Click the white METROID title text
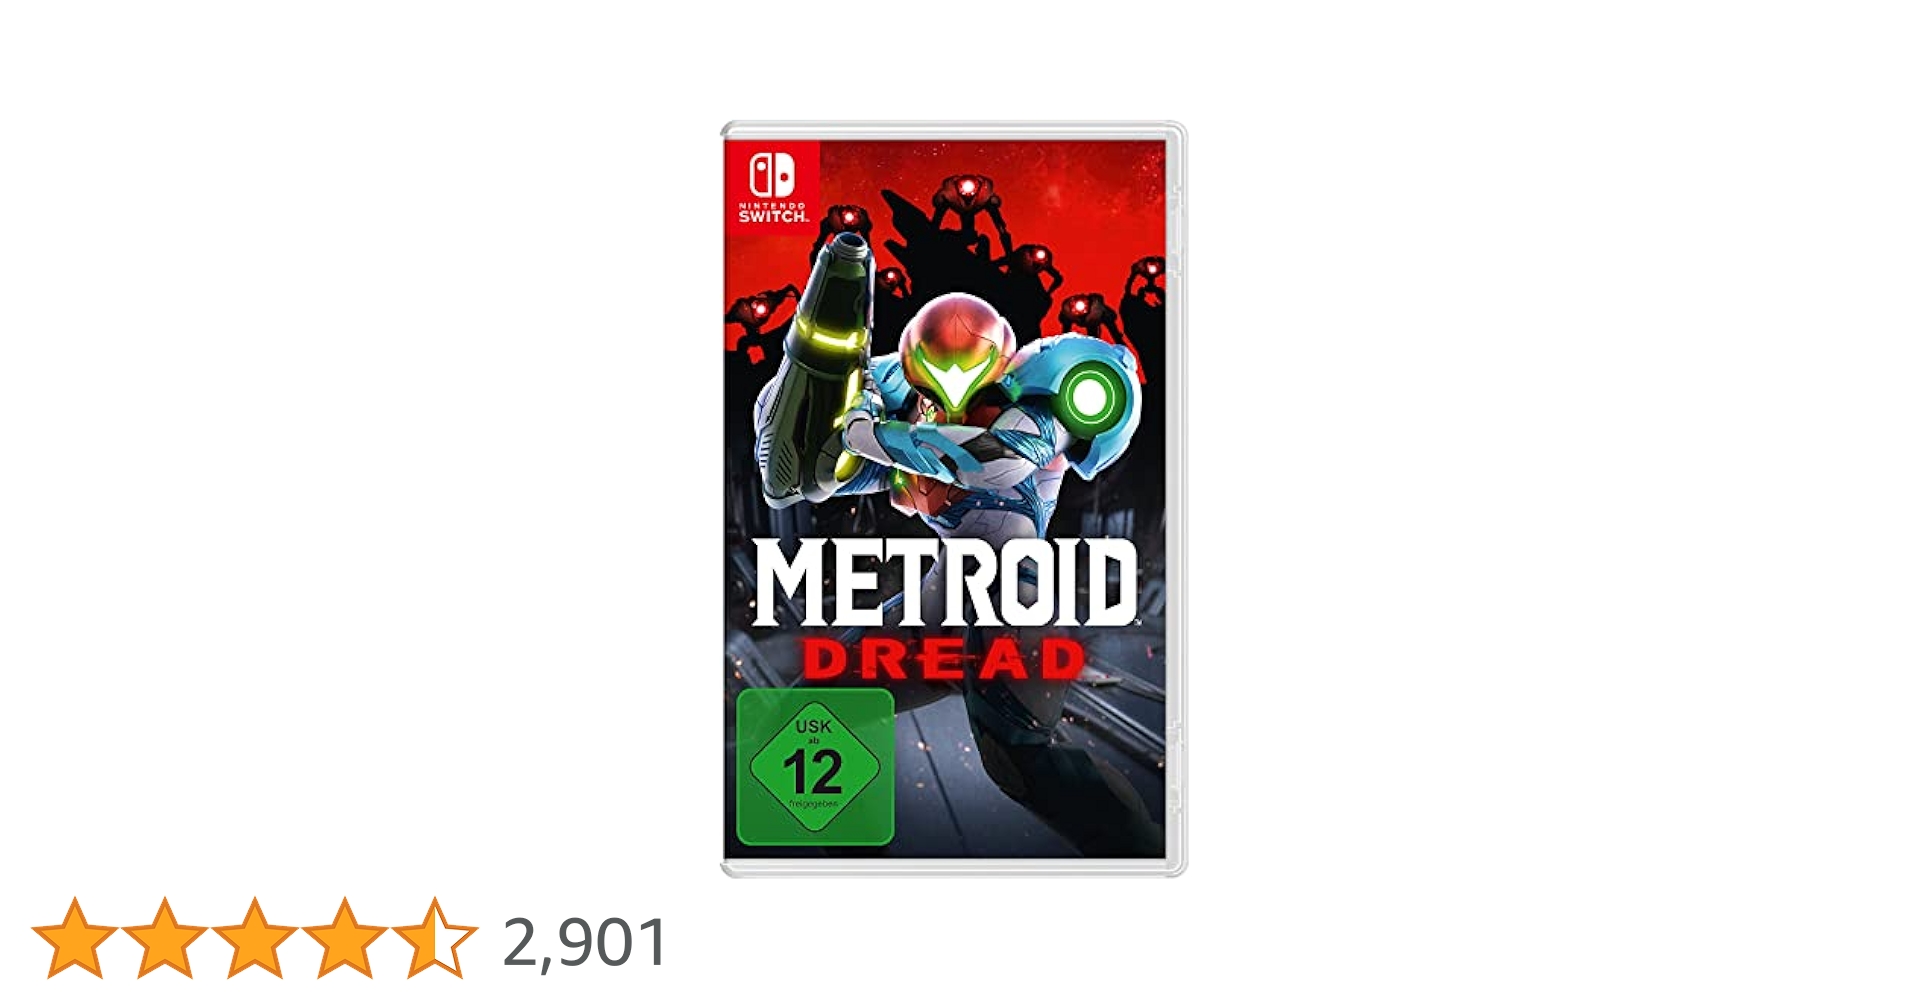The width and height of the screenshot is (1910, 1000). (x=945, y=584)
